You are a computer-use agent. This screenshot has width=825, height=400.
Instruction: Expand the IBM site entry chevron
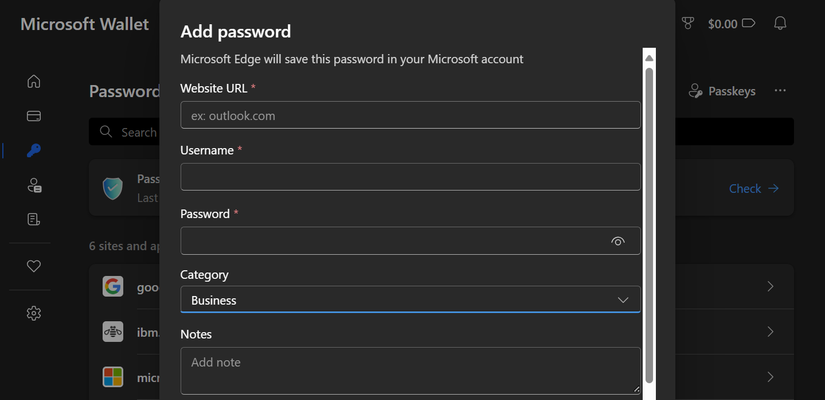point(770,332)
